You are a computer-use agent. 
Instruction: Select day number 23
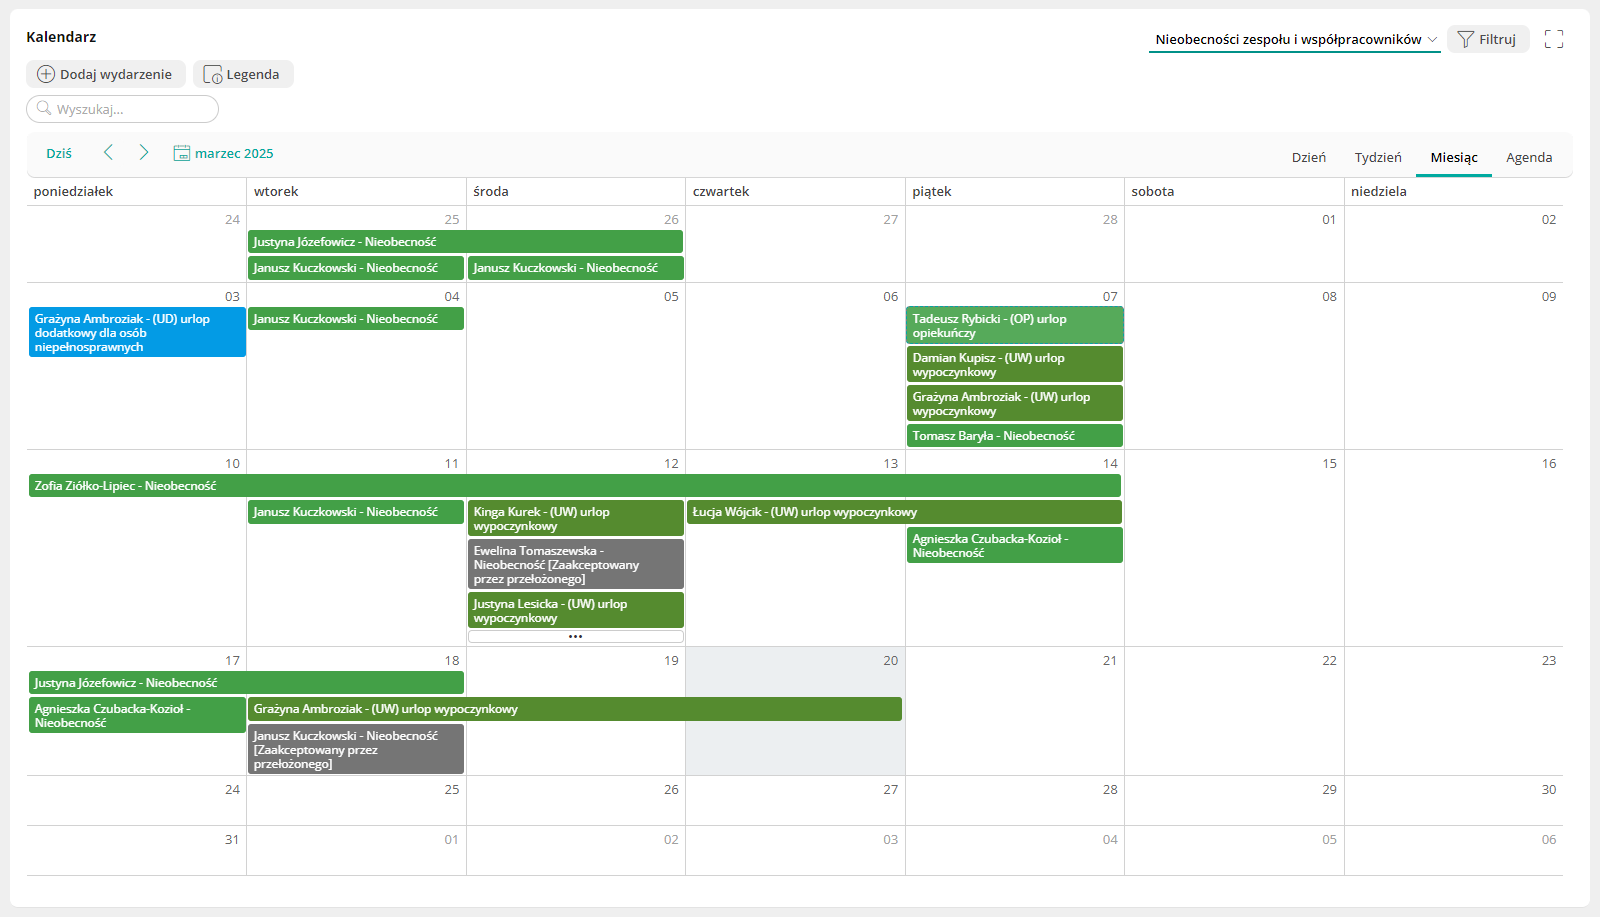tap(1549, 660)
